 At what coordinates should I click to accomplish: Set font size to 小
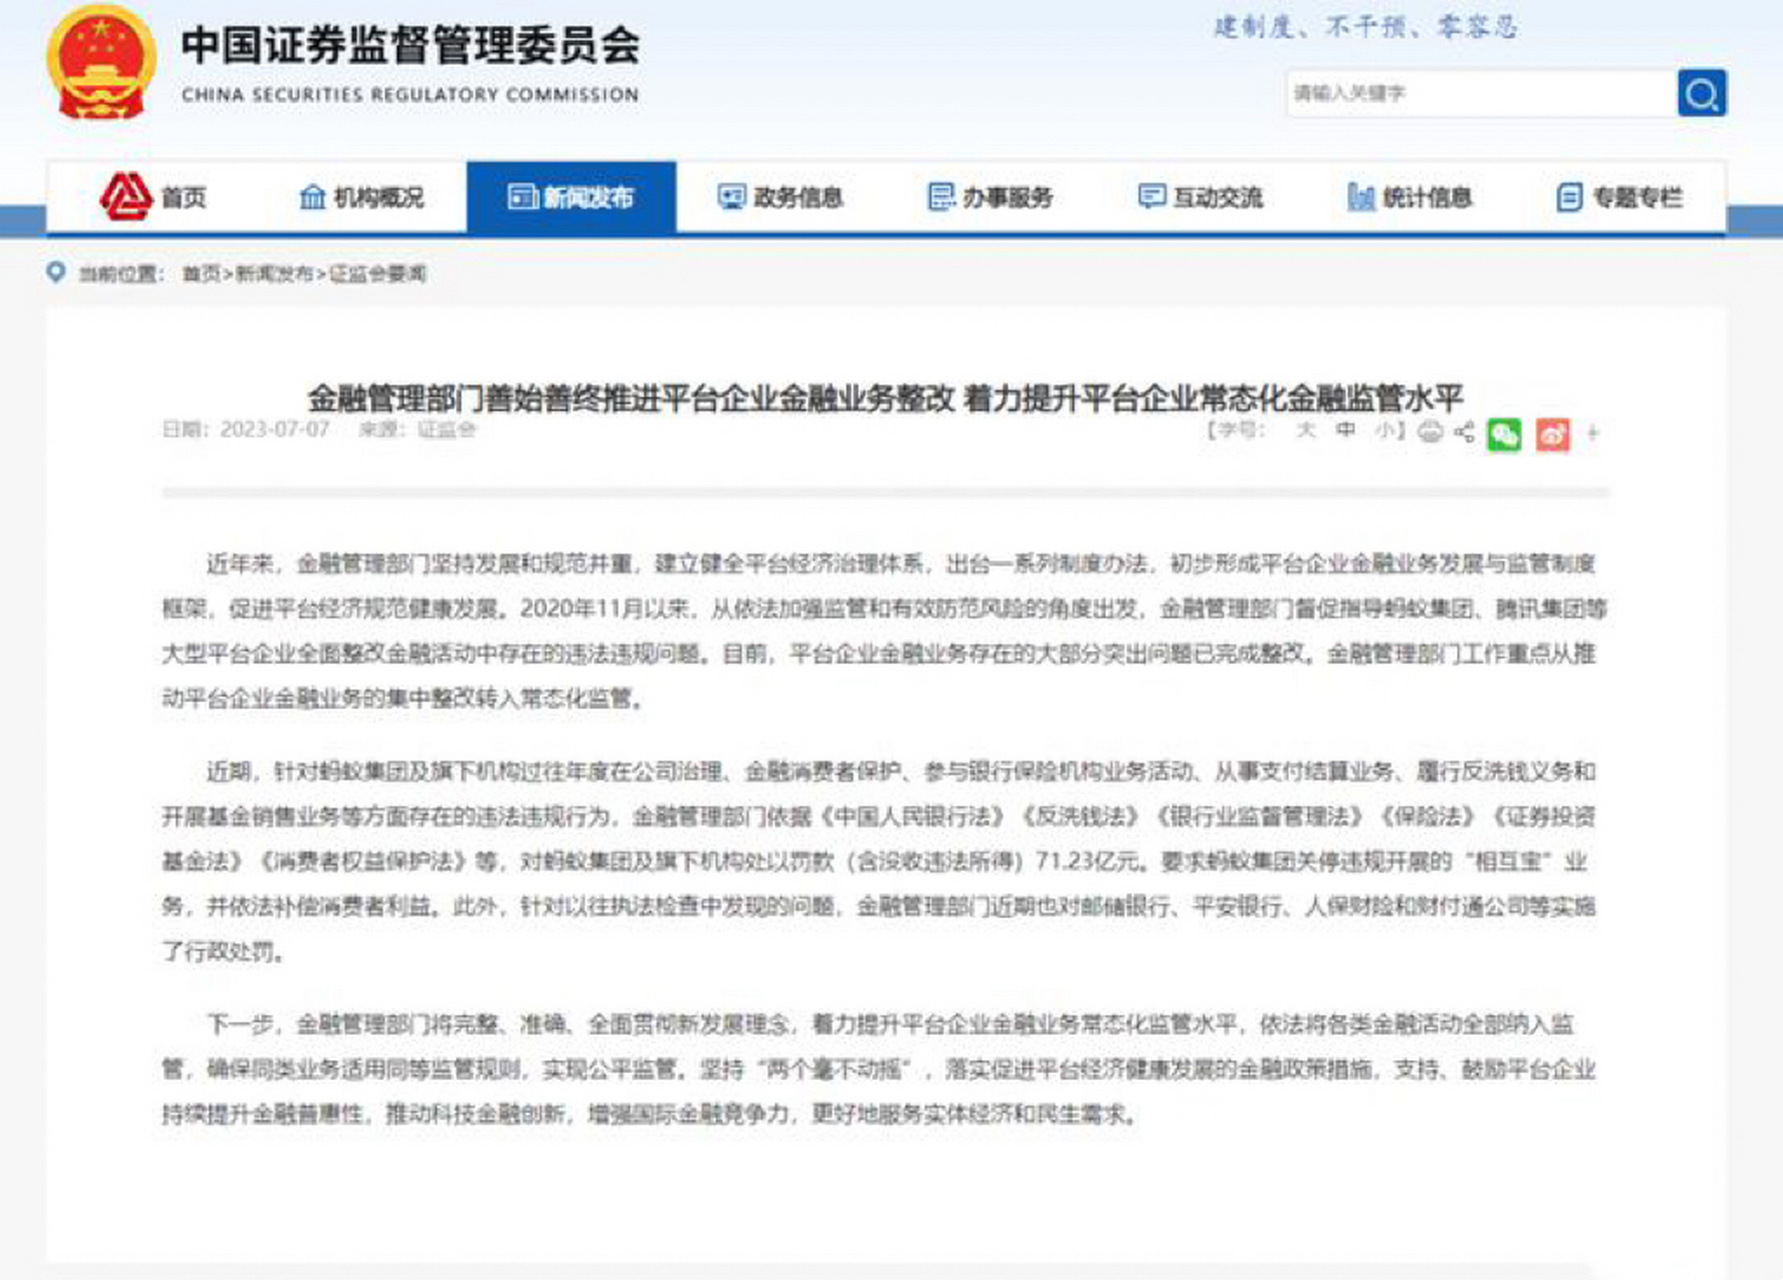[x=1386, y=431]
